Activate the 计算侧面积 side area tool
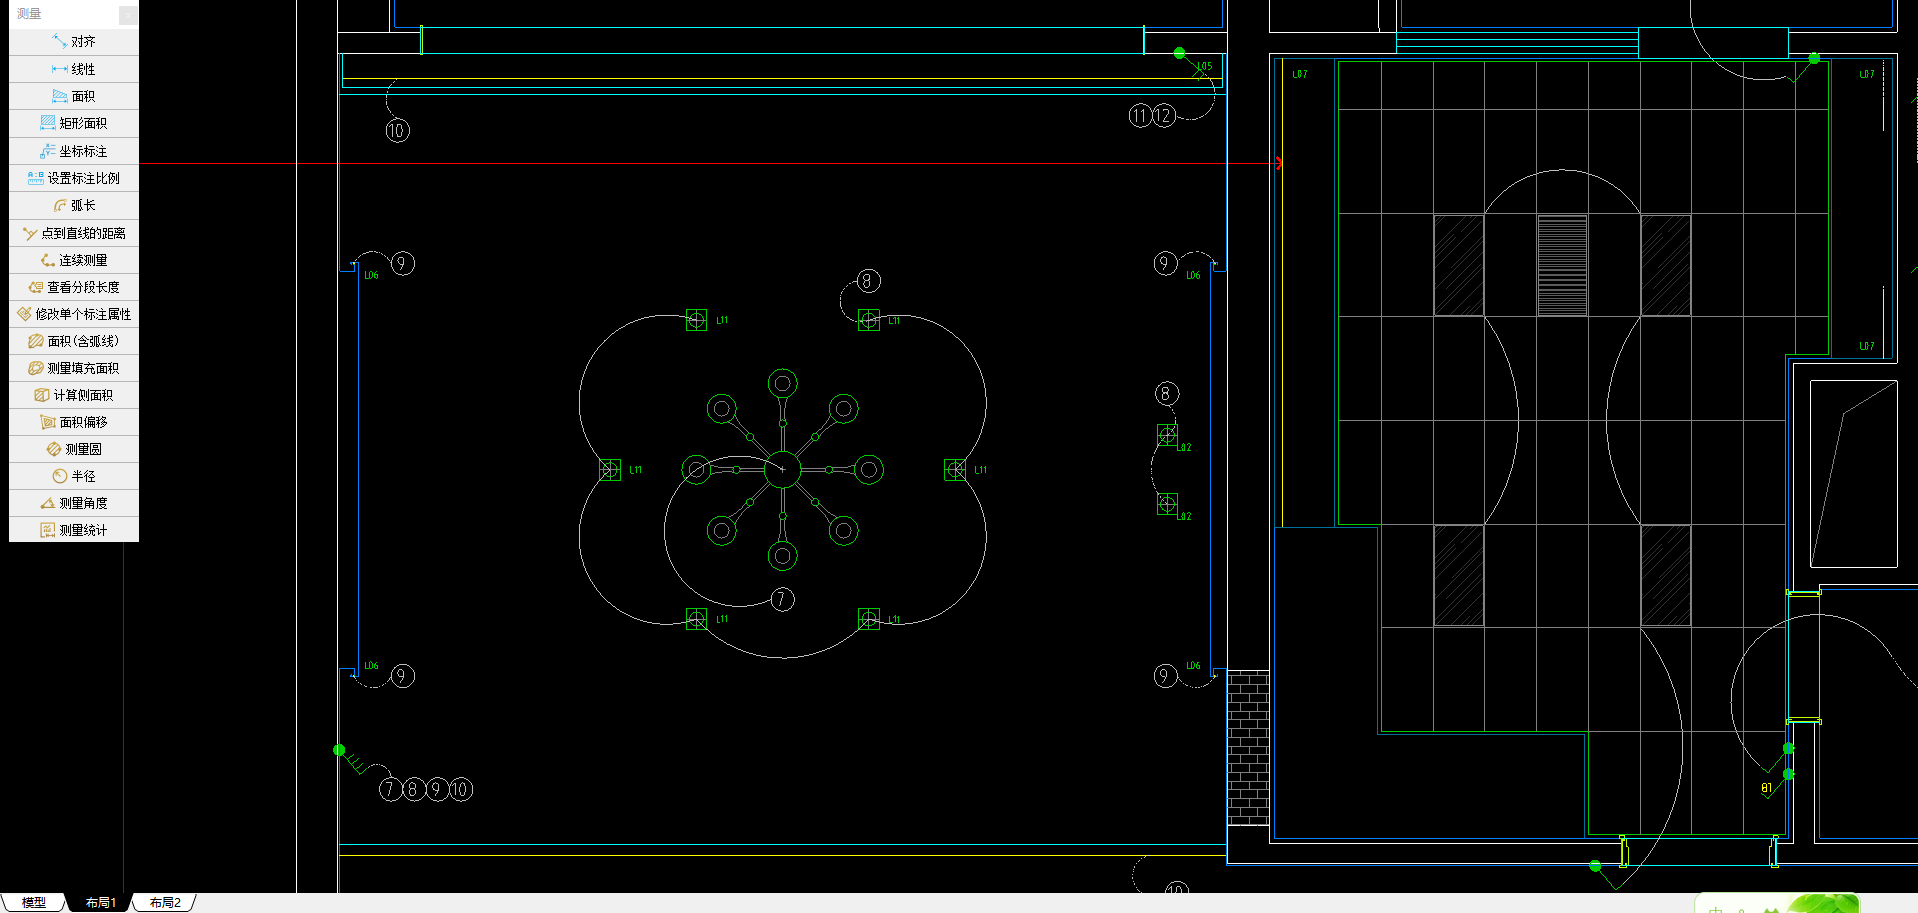 (x=74, y=395)
